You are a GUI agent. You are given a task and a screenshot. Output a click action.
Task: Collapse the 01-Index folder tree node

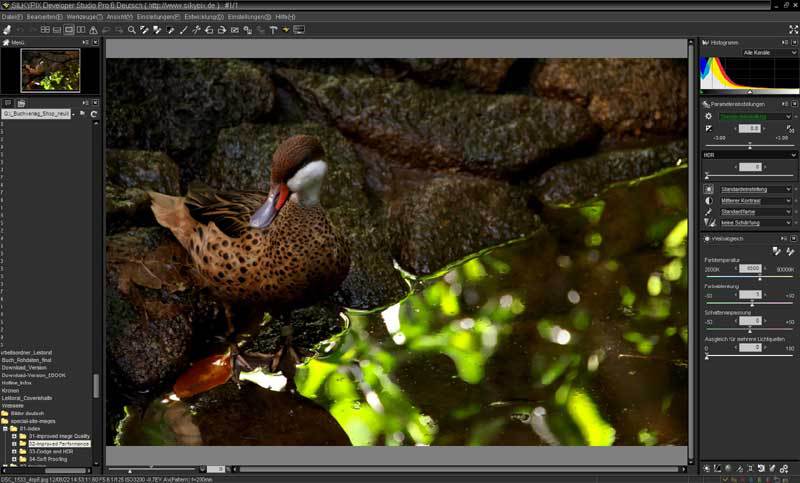click(6, 429)
